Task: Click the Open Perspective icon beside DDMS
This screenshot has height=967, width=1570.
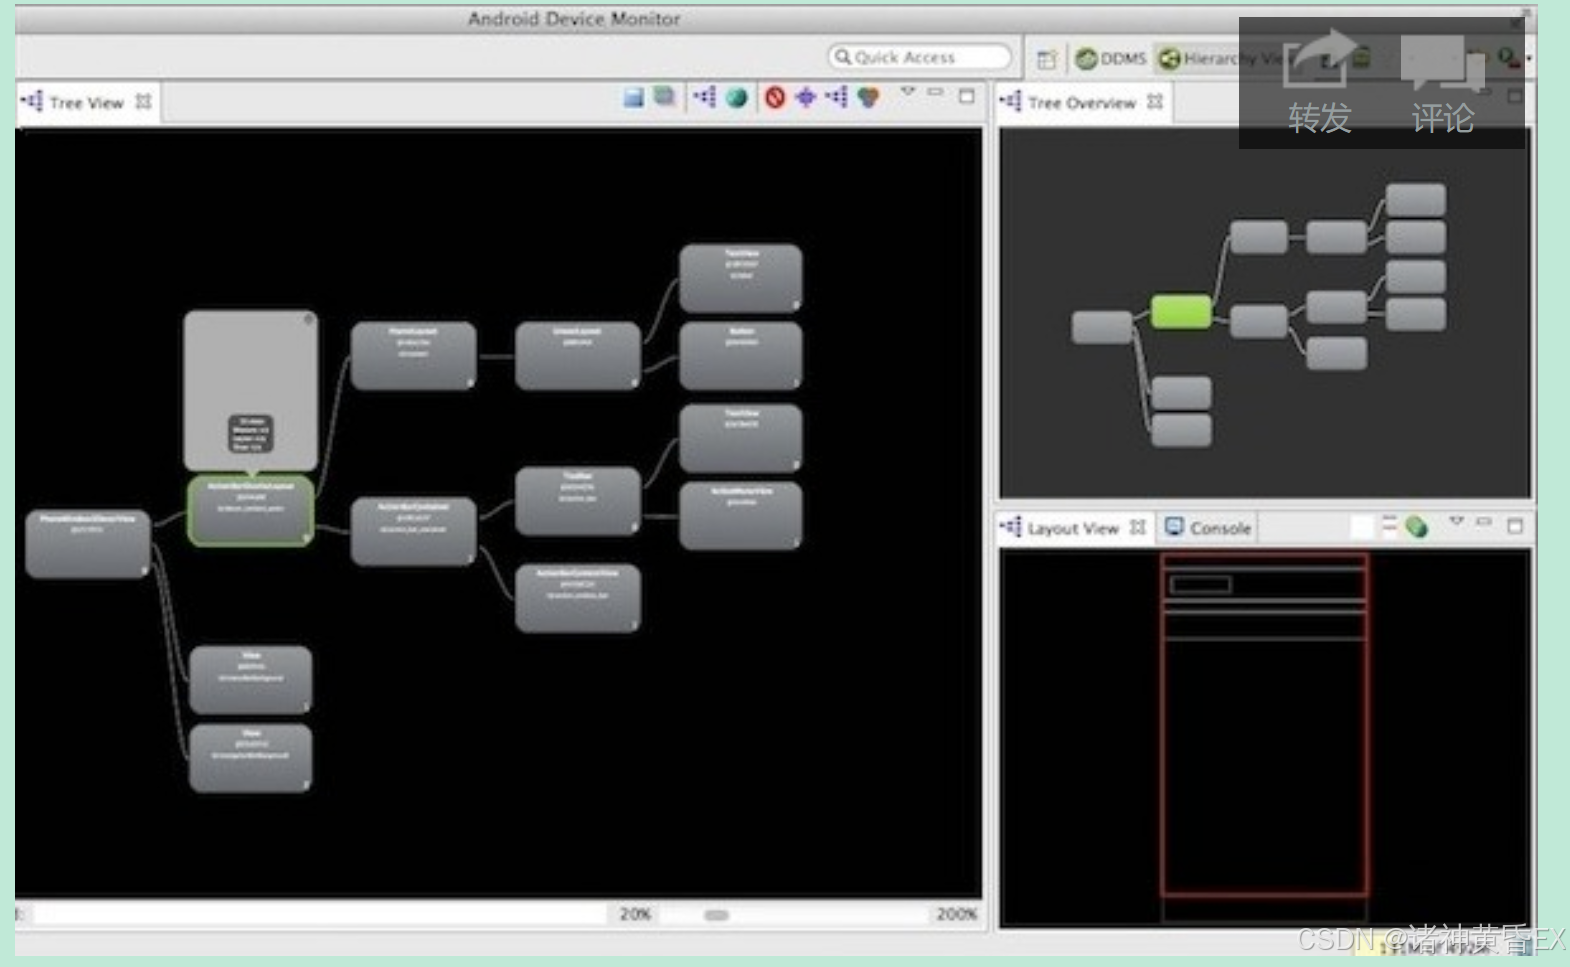Action: pos(1046,60)
